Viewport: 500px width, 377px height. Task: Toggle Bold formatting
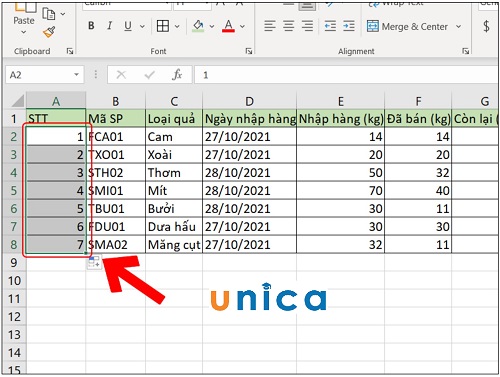(x=91, y=26)
